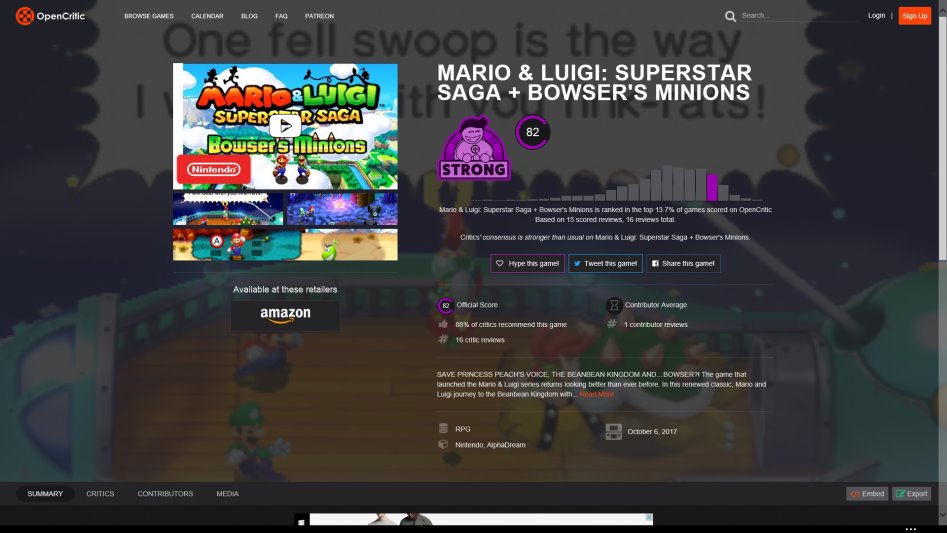Go to the Blog page

pyautogui.click(x=249, y=16)
